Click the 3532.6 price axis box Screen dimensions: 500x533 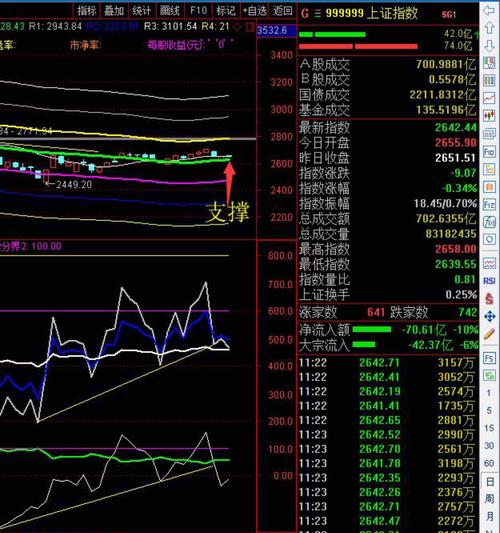point(276,31)
